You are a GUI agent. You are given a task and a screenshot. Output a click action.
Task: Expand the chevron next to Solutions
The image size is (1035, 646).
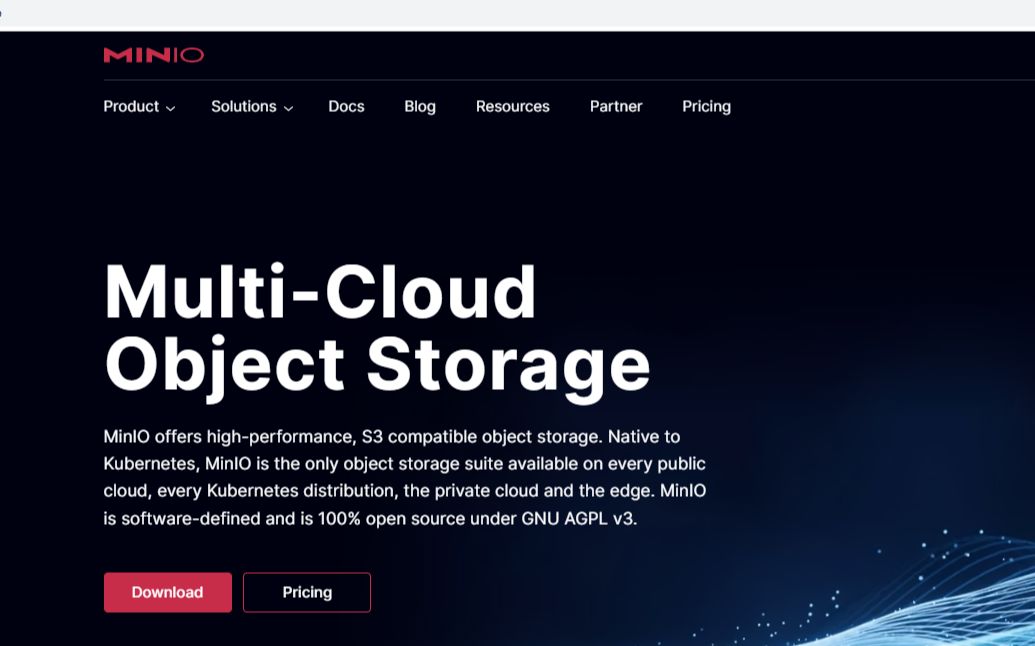pyautogui.click(x=288, y=108)
